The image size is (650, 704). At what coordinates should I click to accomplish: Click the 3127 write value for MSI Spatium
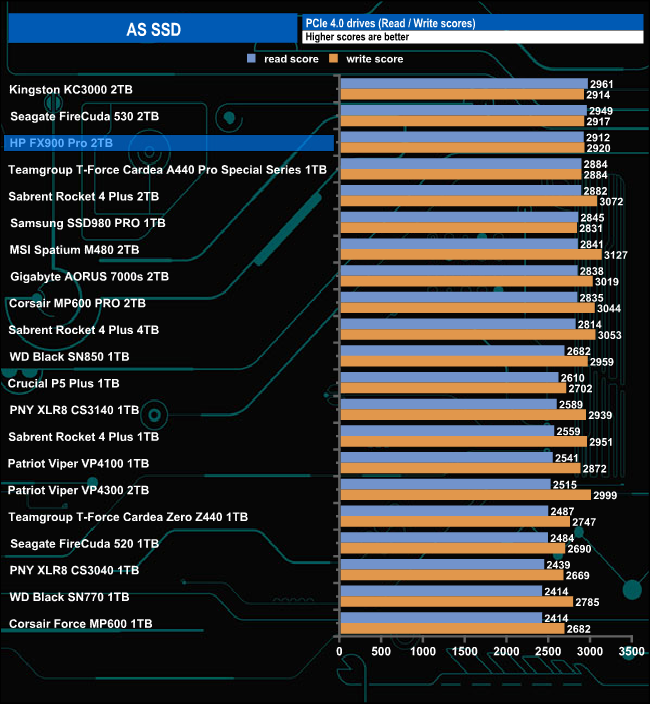(x=615, y=255)
